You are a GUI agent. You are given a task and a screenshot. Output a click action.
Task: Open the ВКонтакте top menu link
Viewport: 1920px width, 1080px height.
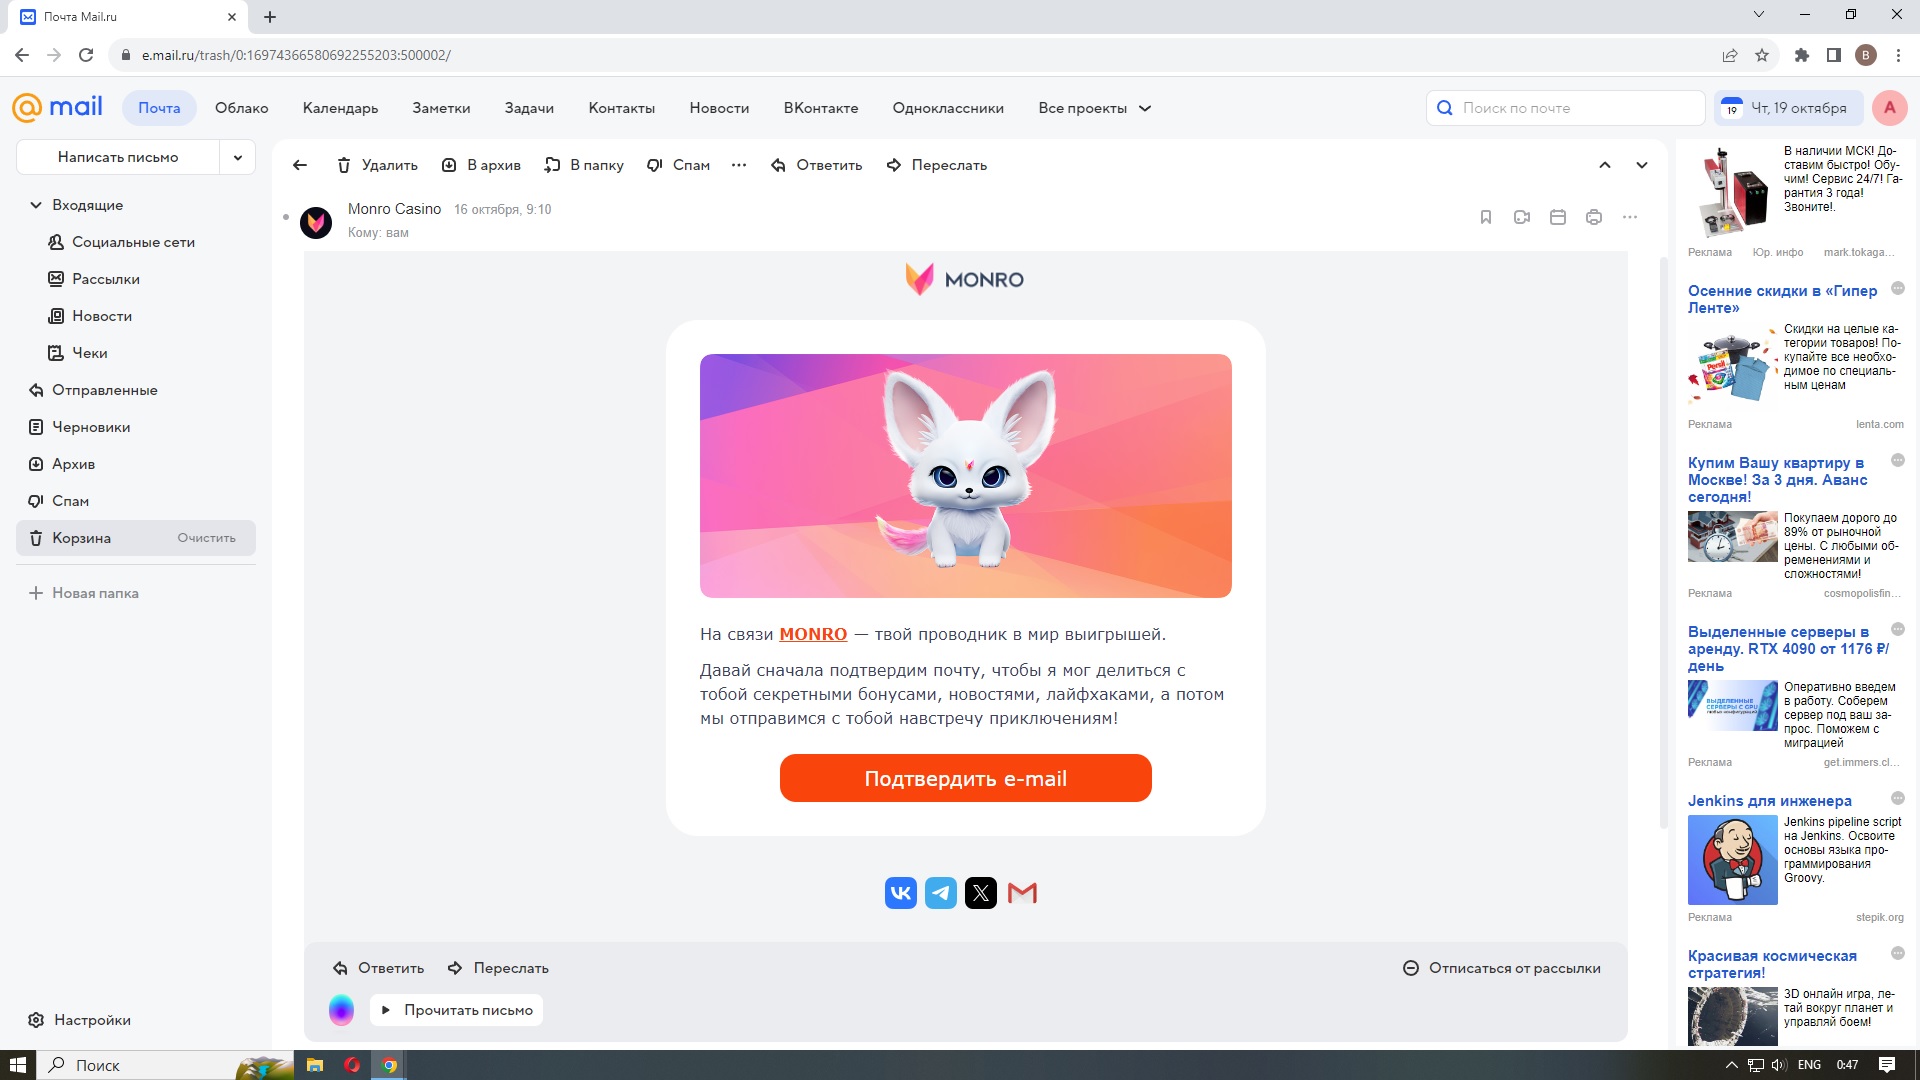[x=820, y=108]
